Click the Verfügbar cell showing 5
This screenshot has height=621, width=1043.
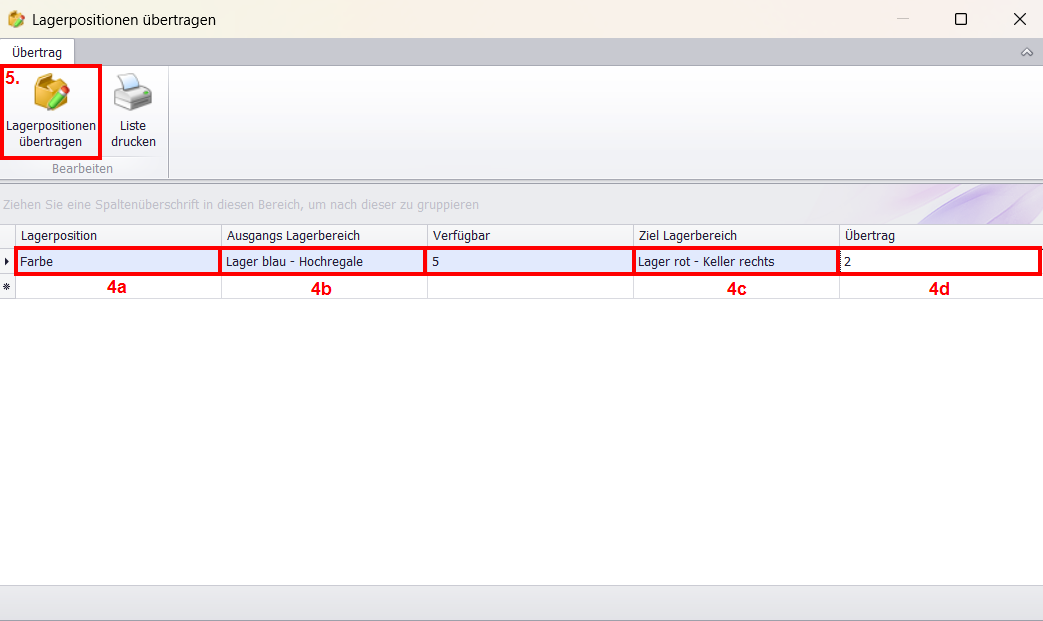(x=530, y=261)
